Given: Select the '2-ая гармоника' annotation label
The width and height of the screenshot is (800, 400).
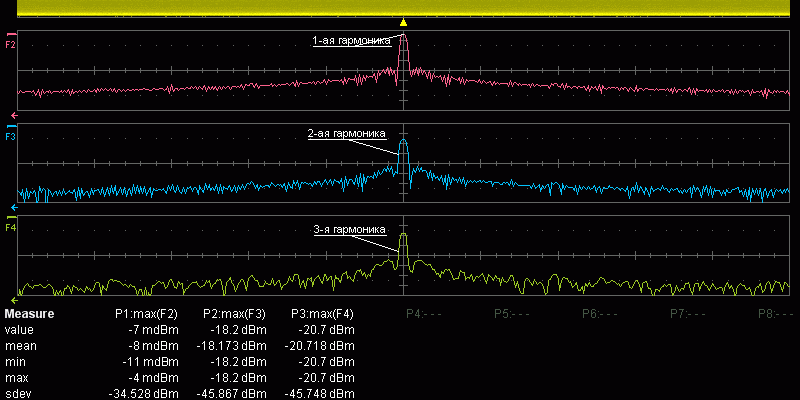Looking at the screenshot, I should pos(346,133).
